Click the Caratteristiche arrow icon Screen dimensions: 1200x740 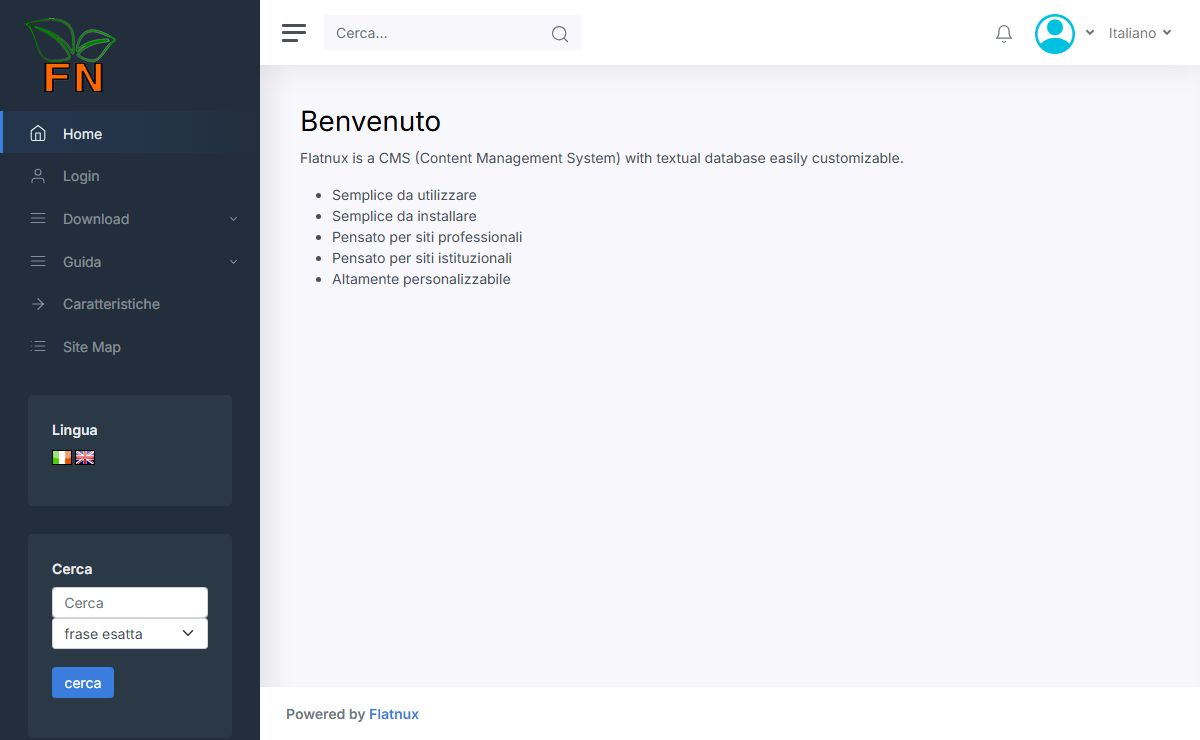click(x=38, y=304)
